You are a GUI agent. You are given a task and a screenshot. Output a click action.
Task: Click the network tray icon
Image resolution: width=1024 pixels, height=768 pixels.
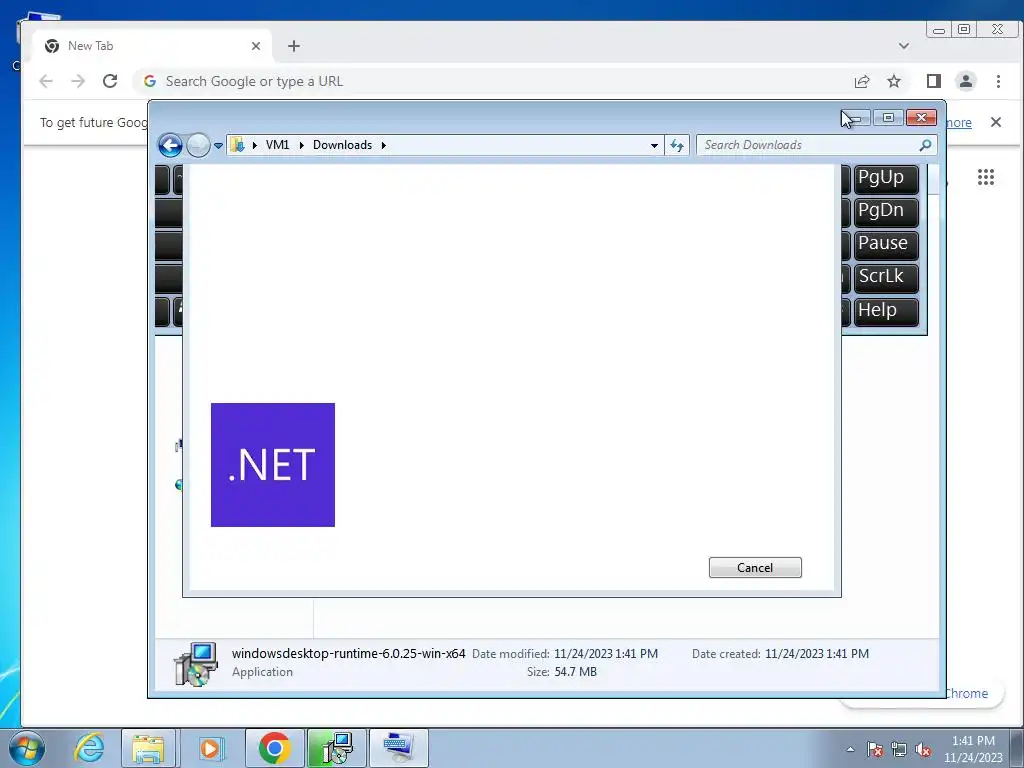[899, 749]
